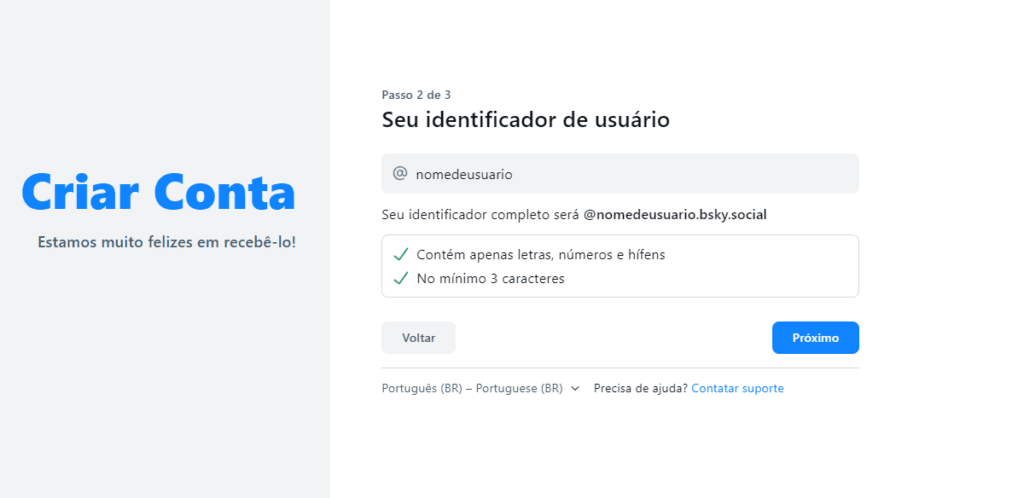
Task: Click the No mínimo 3 caracteres text
Action: tap(491, 278)
